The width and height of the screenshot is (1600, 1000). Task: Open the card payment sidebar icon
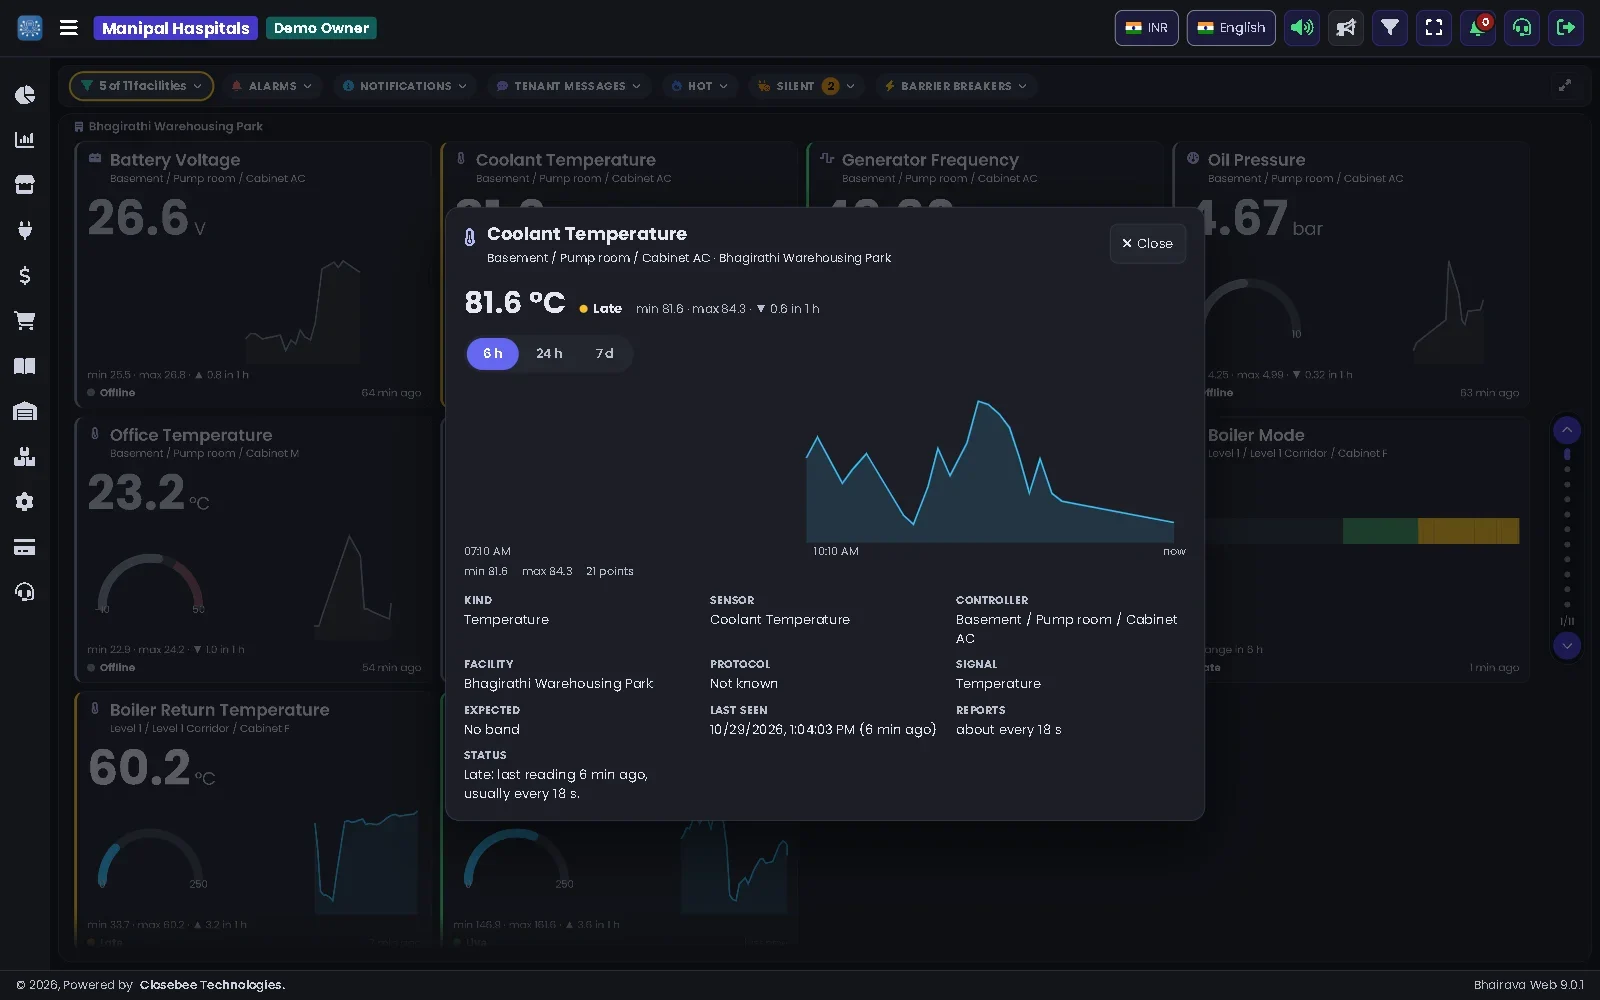25,547
